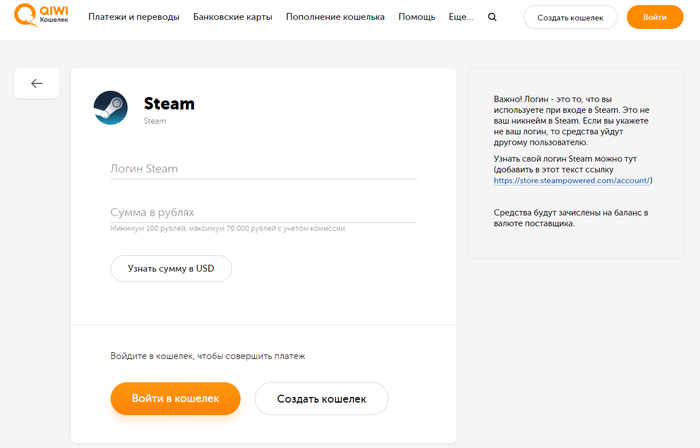This screenshot has width=700, height=448.
Task: Open the Платежи и переводы menu
Action: coord(133,17)
